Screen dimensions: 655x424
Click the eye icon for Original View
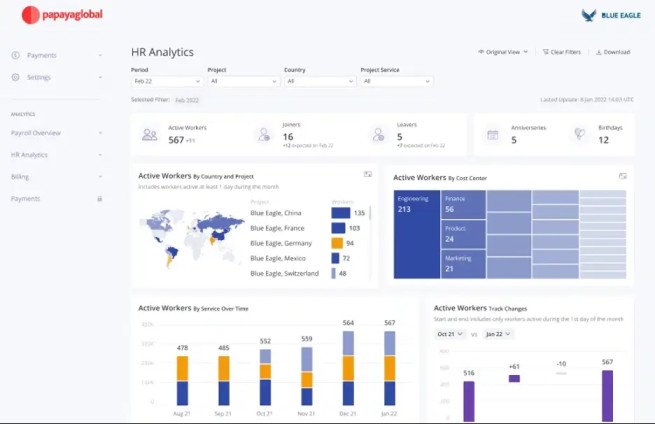[481, 52]
